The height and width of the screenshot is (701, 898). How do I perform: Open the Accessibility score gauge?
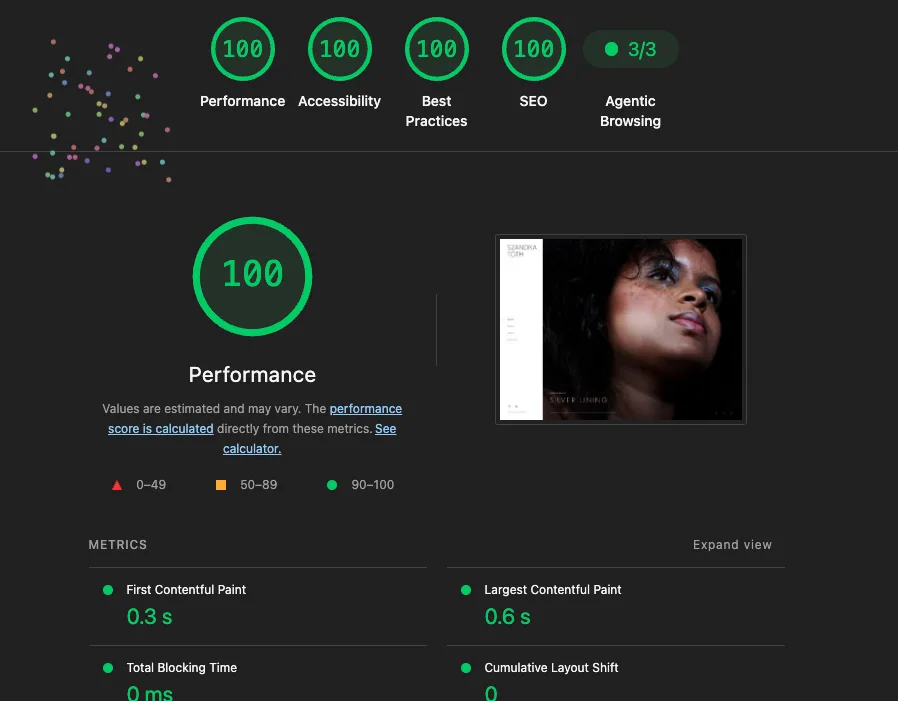[340, 49]
